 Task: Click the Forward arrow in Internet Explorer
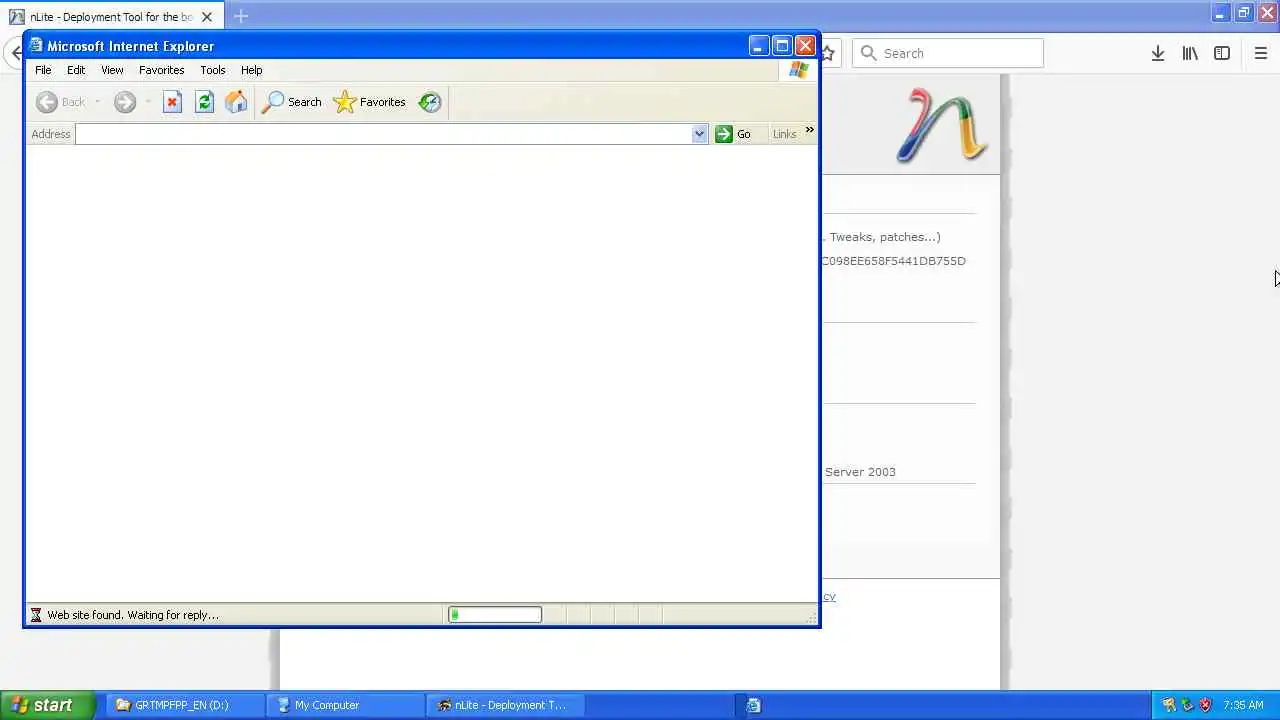(124, 102)
